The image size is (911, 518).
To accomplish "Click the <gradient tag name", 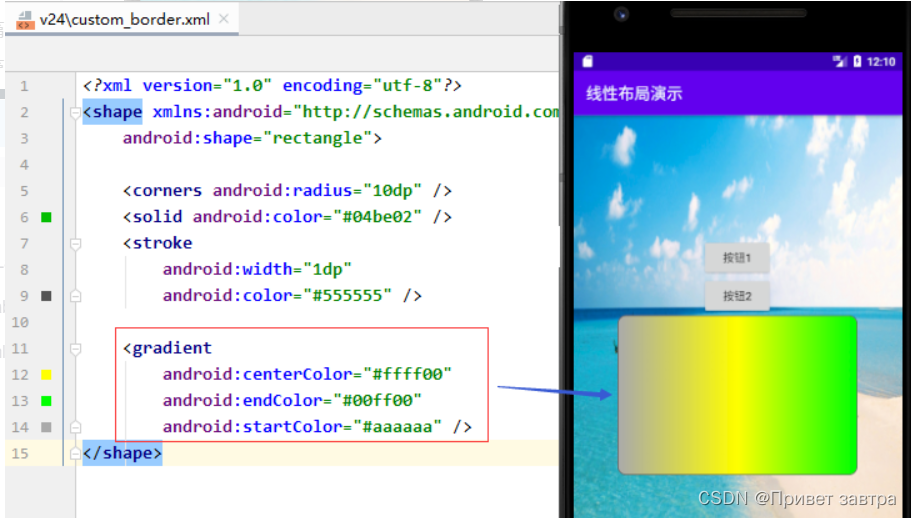I will click(x=167, y=348).
